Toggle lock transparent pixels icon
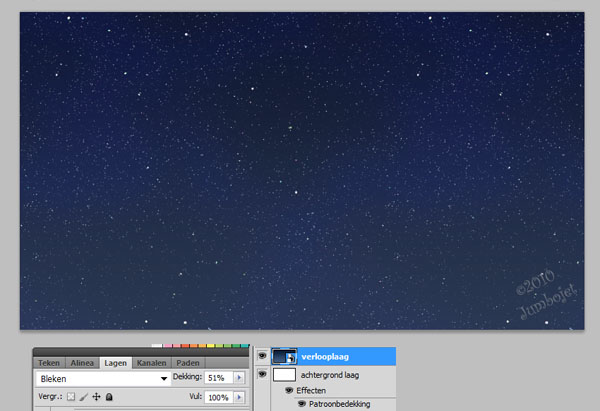Viewport: 600px width, 411px height. (x=71, y=397)
